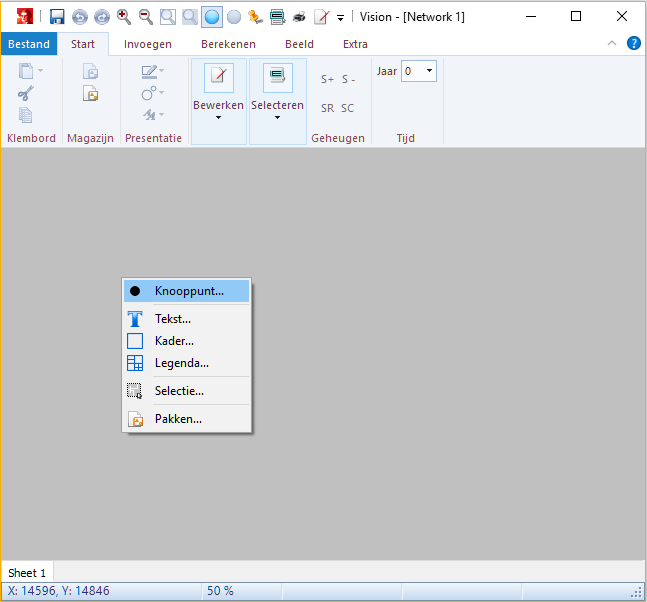Expand the Bewerken dropdown arrow
The height and width of the screenshot is (602, 647).
[218, 118]
